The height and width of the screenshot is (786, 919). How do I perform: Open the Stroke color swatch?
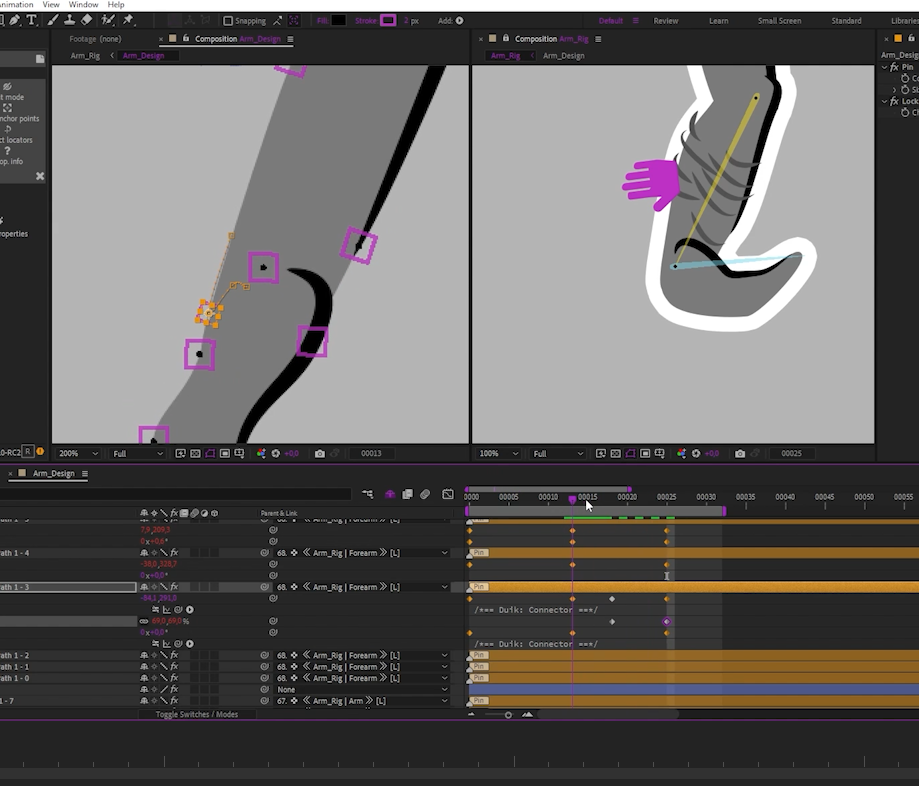(387, 20)
